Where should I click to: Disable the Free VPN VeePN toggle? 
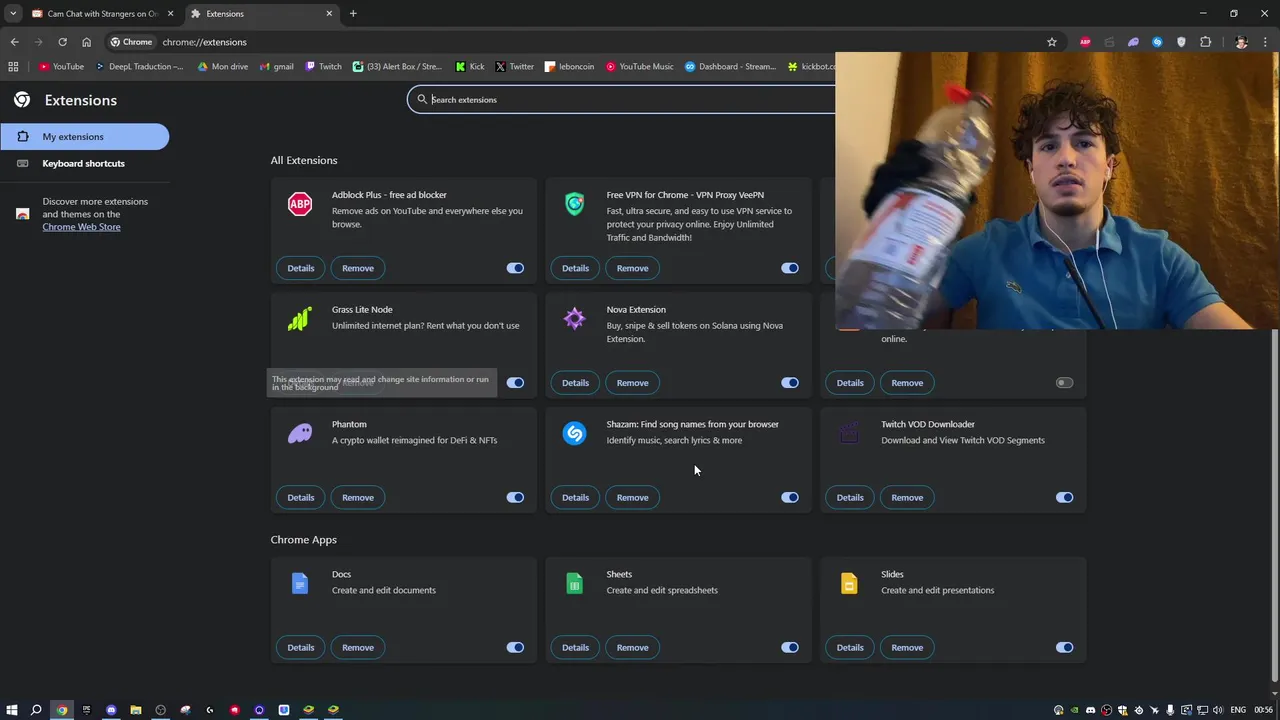(x=790, y=268)
